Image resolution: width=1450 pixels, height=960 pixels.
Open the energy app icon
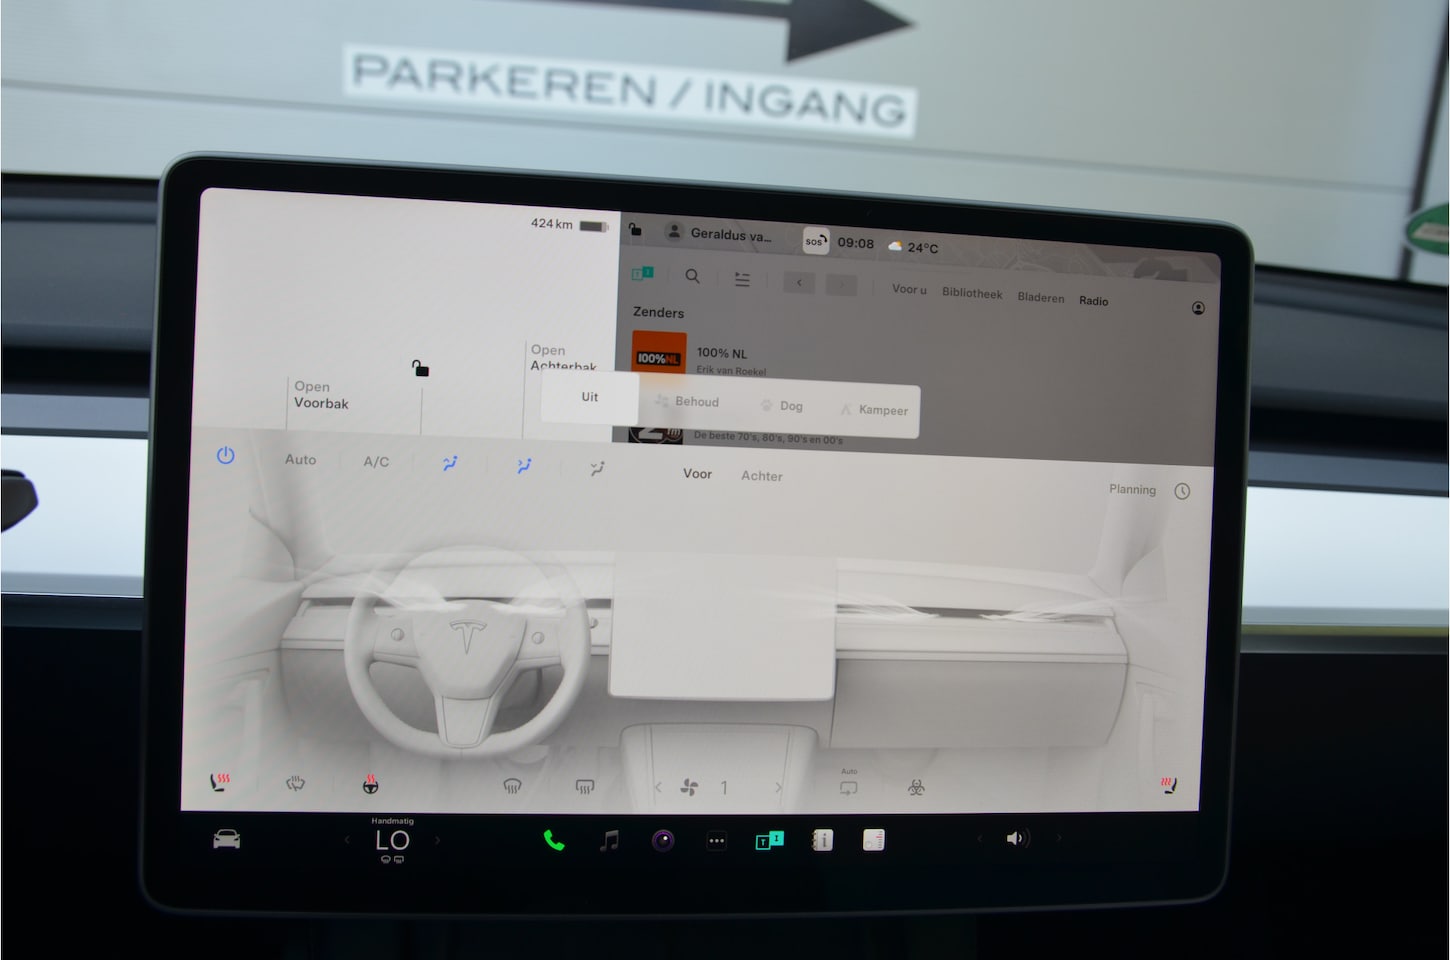874,841
